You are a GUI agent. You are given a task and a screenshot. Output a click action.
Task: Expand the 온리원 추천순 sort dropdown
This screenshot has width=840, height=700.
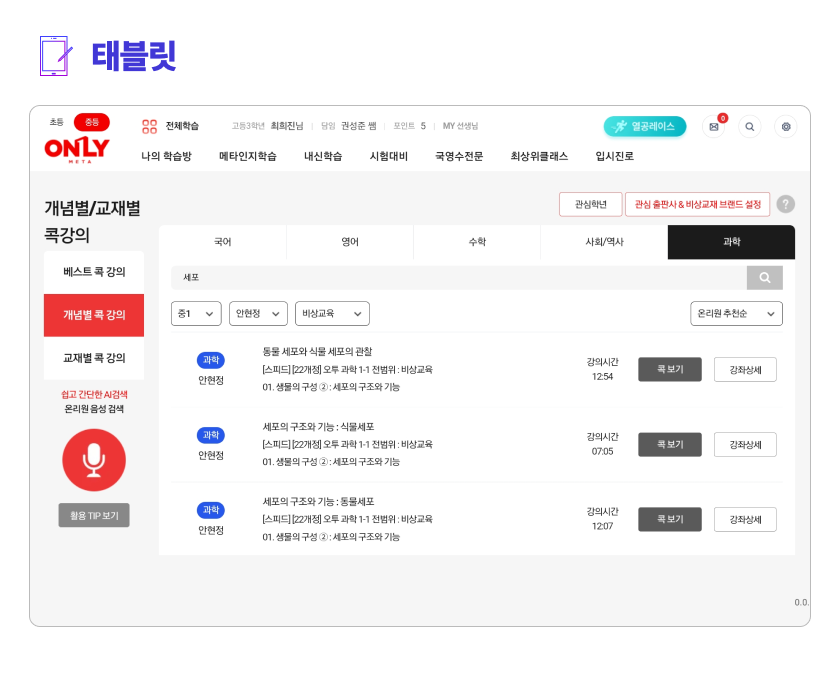(x=736, y=314)
